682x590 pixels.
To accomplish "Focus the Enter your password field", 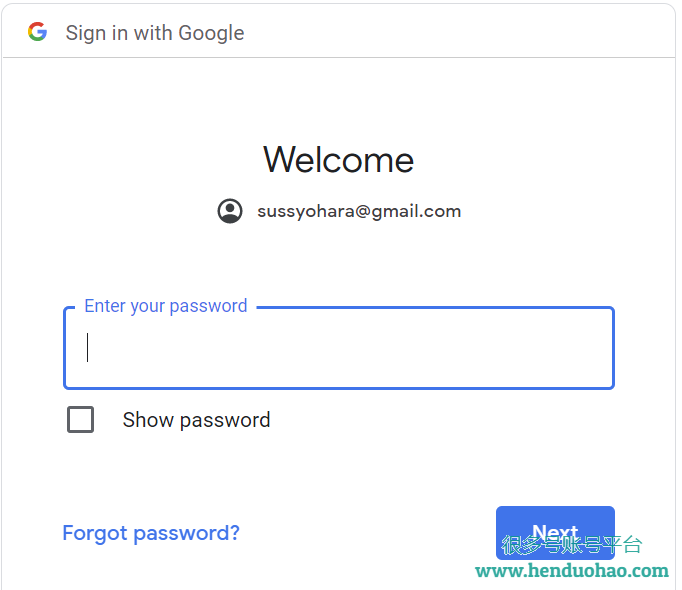I will click(339, 348).
